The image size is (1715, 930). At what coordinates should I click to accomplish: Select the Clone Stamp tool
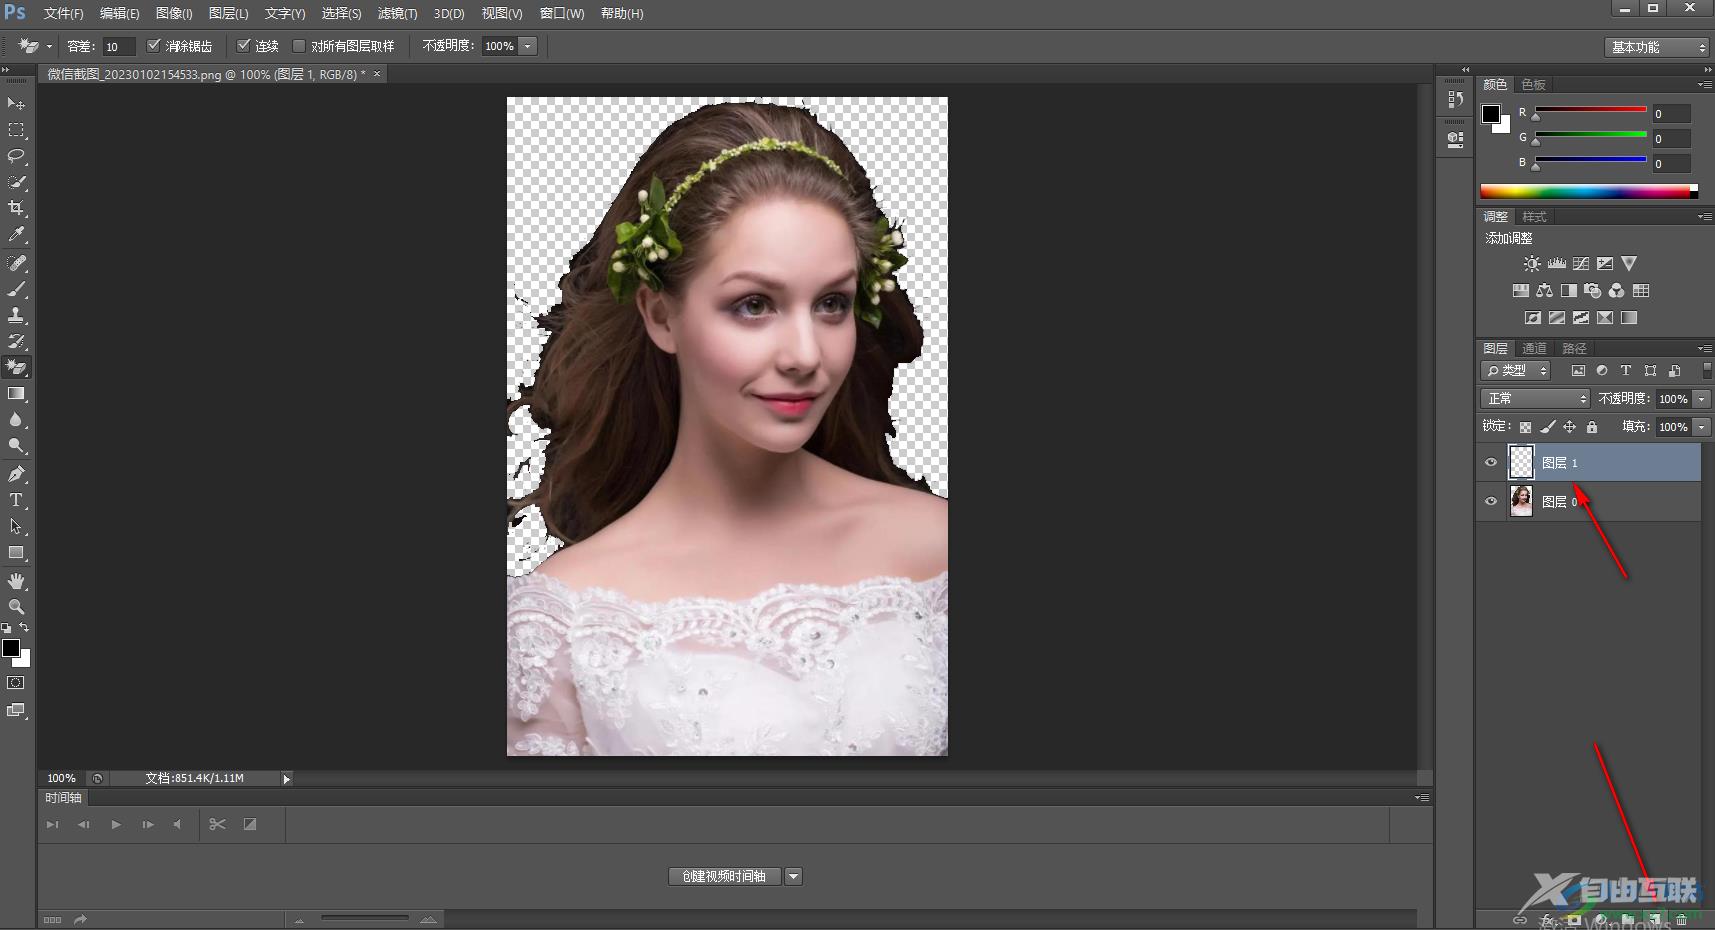(16, 315)
